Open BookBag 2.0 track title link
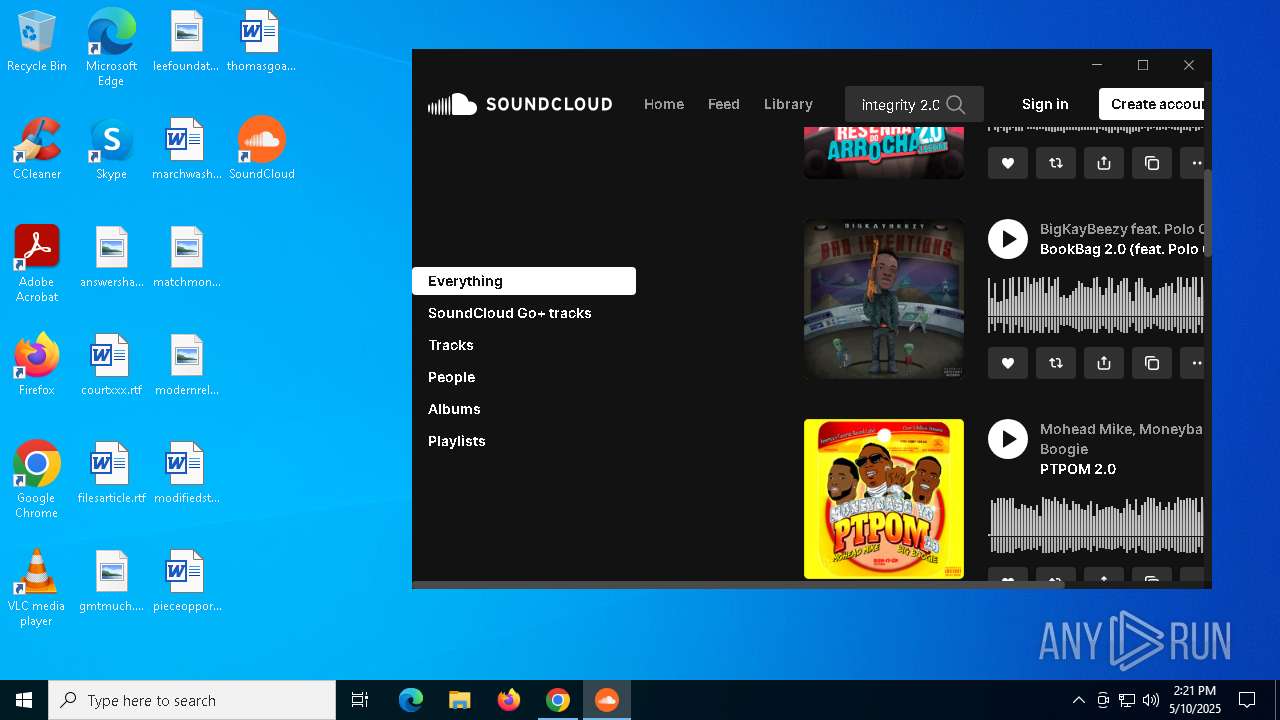 tap(1122, 249)
